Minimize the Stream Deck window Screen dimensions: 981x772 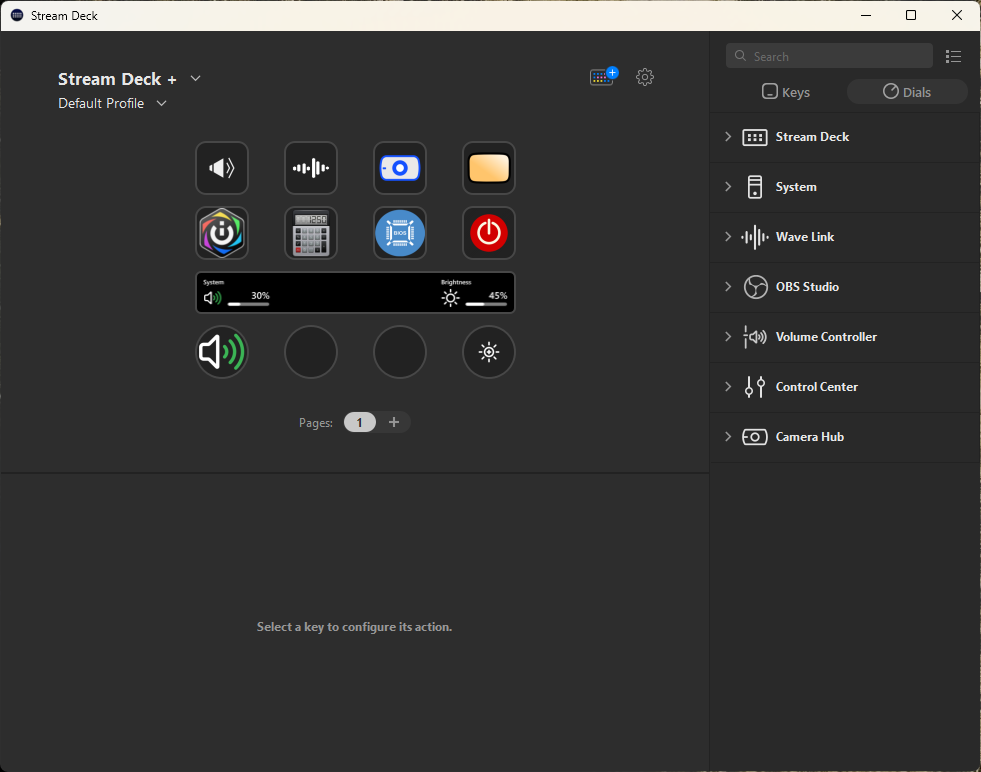pos(866,16)
